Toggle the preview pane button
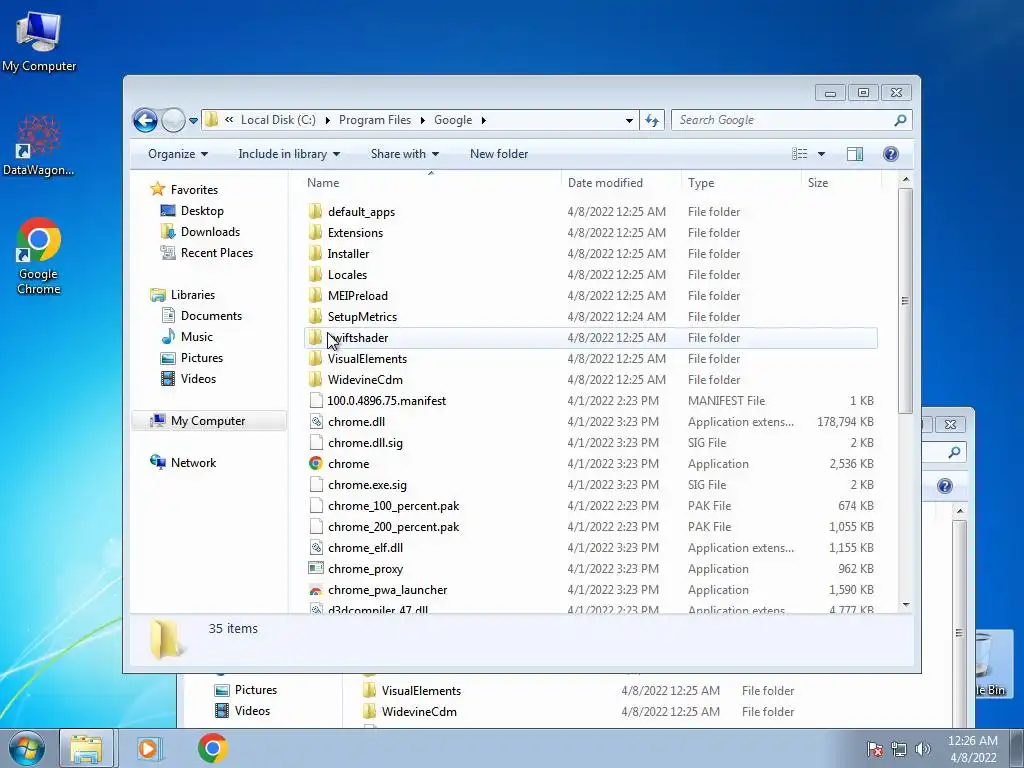Viewport: 1024px width, 768px height. (x=855, y=154)
